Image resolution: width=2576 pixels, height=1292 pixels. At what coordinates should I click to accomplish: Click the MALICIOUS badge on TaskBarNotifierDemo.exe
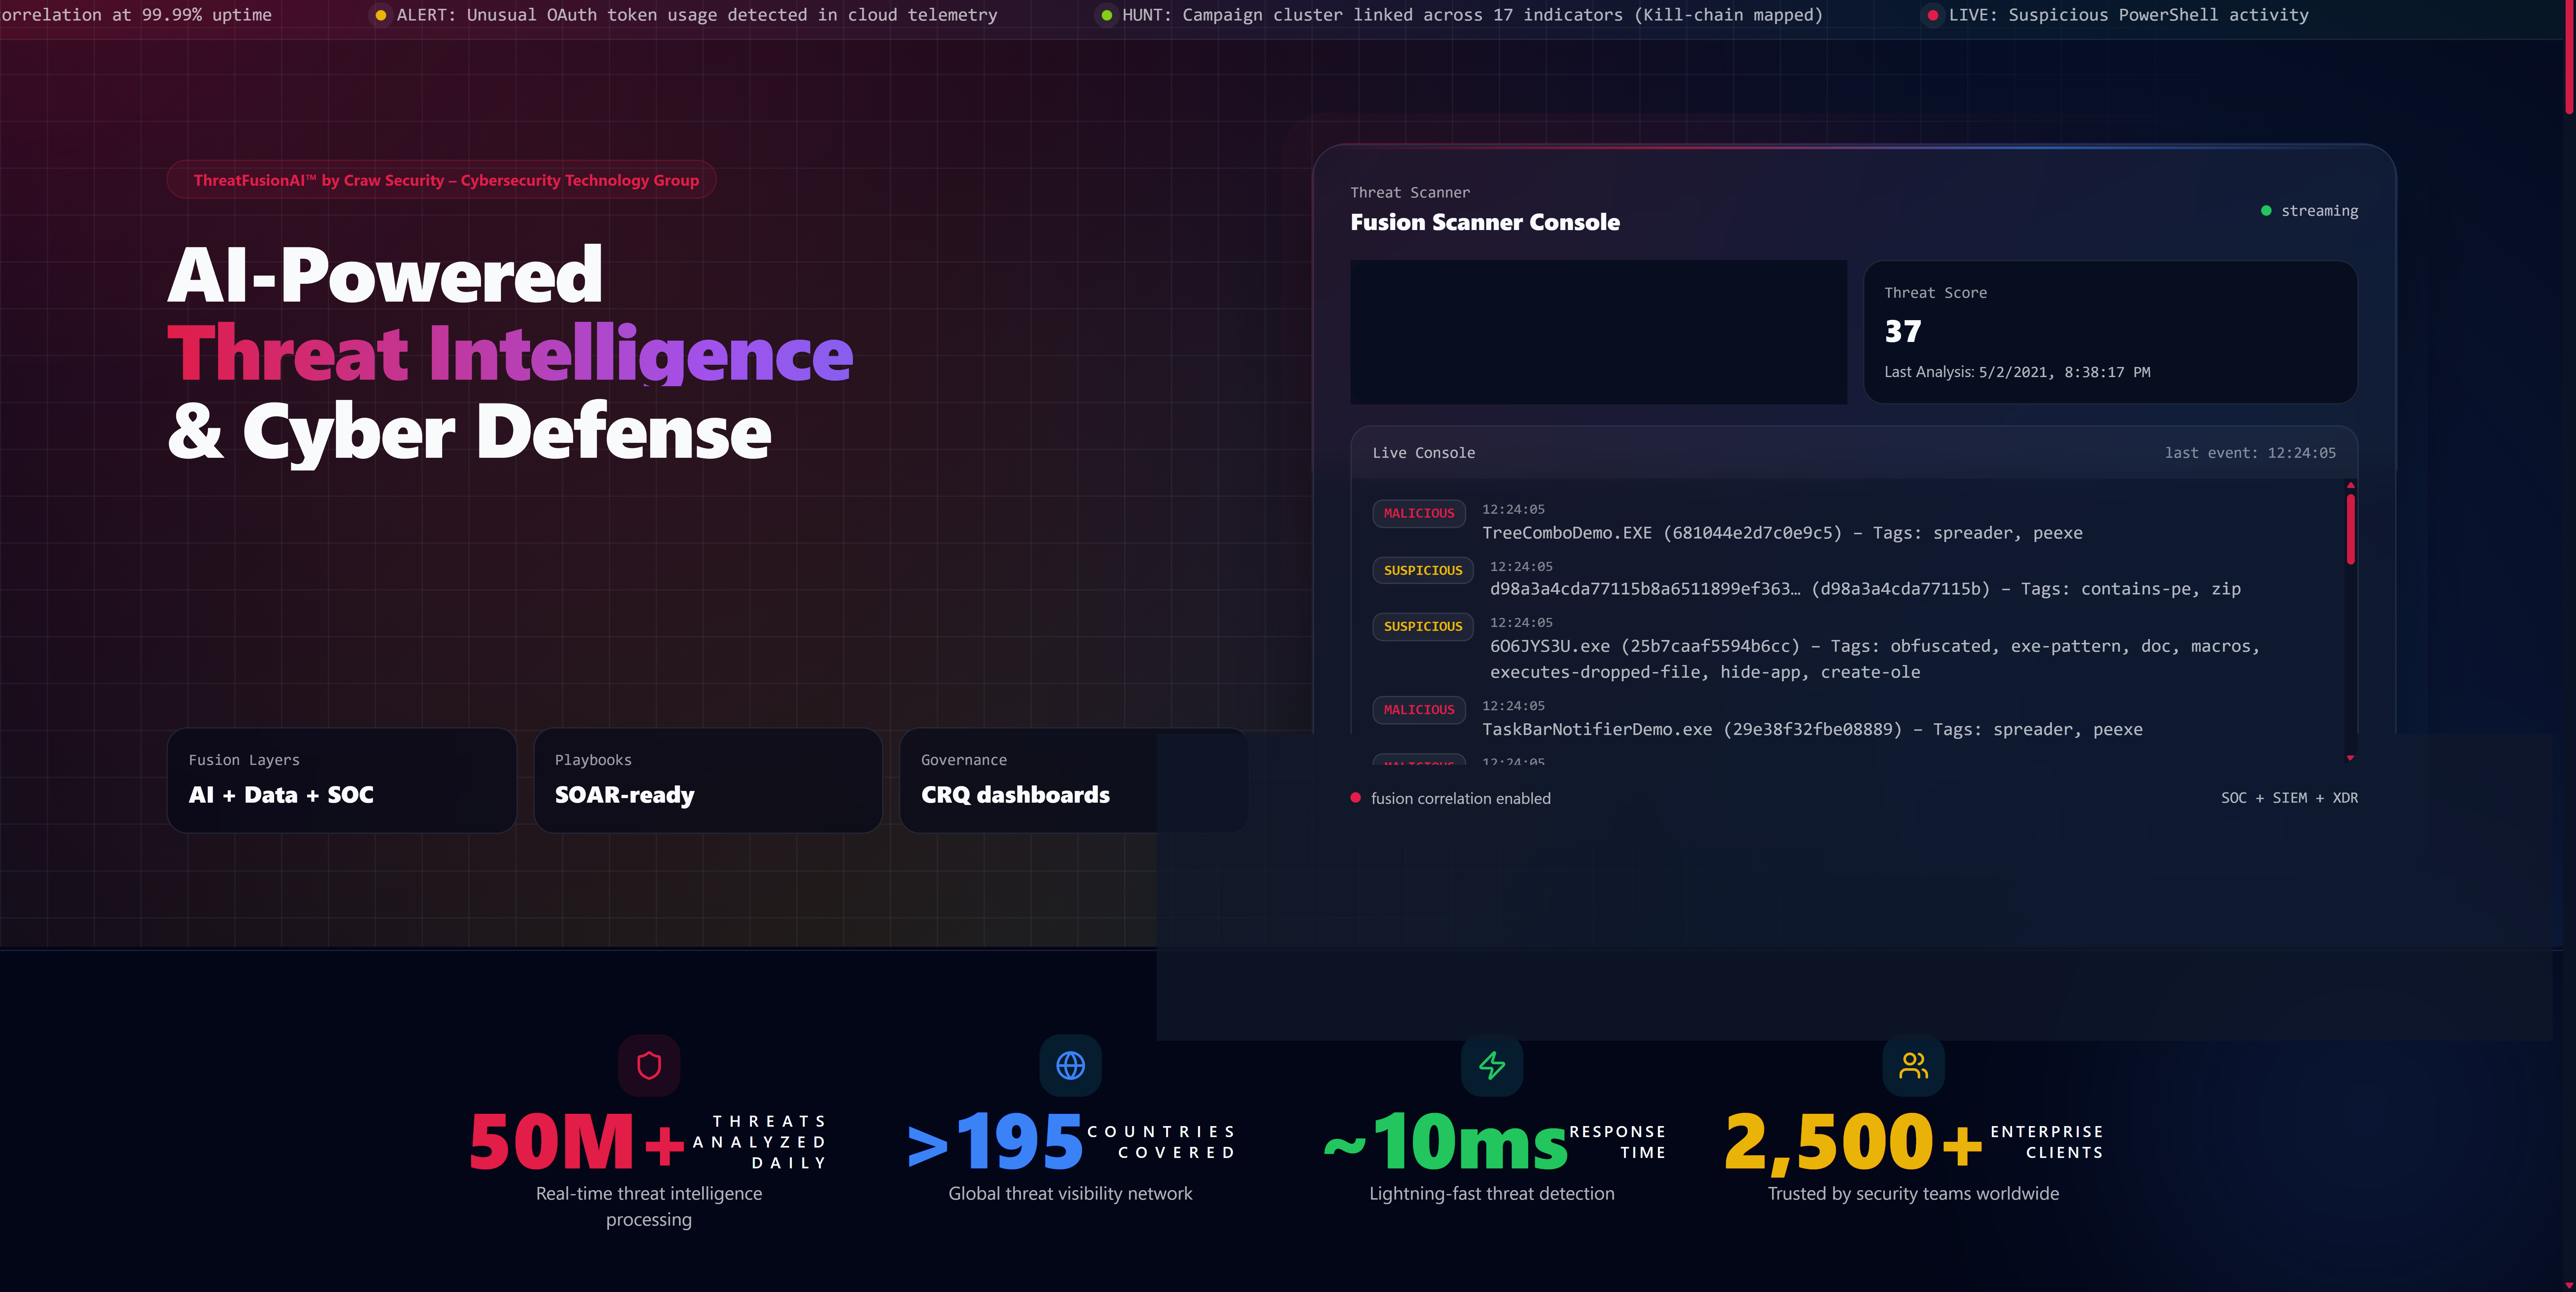pos(1419,710)
